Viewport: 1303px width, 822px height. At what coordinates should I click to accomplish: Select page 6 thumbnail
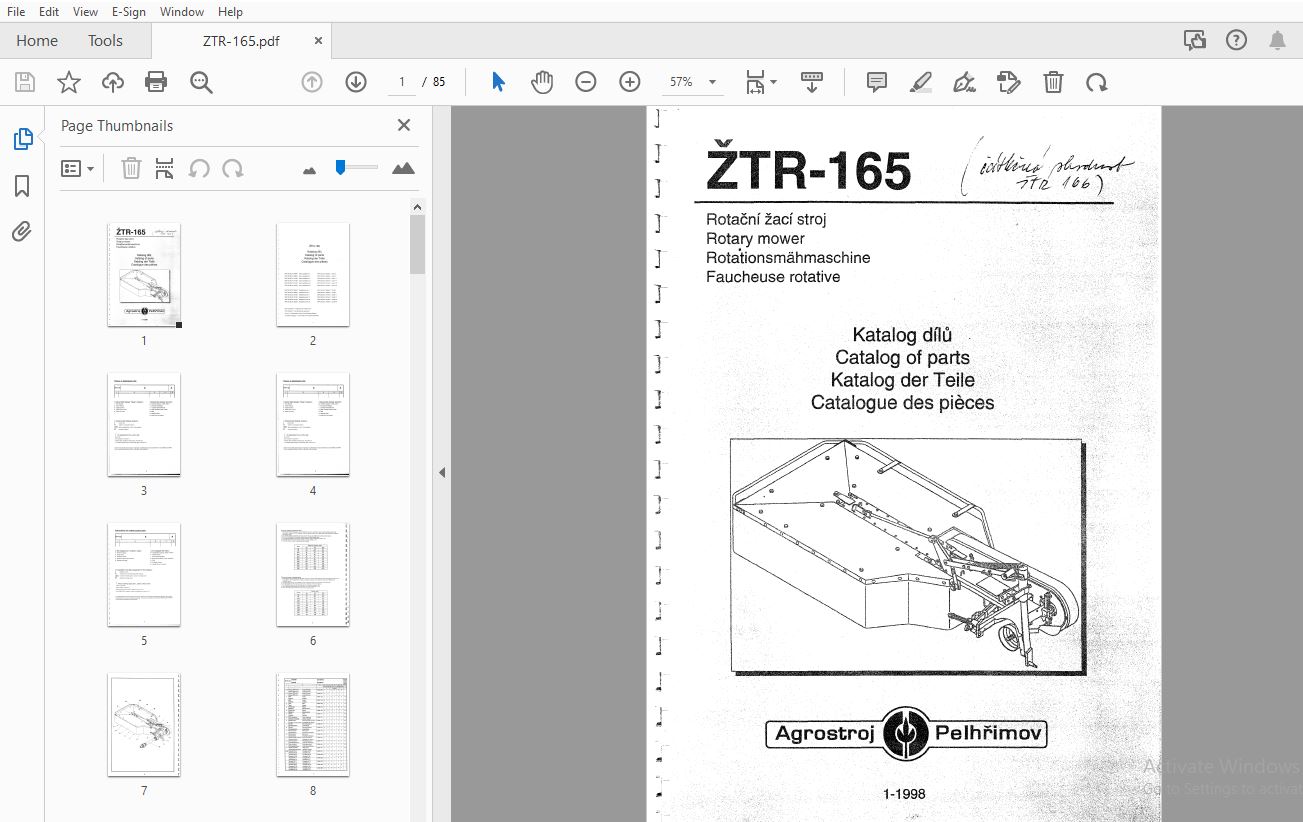pos(313,575)
